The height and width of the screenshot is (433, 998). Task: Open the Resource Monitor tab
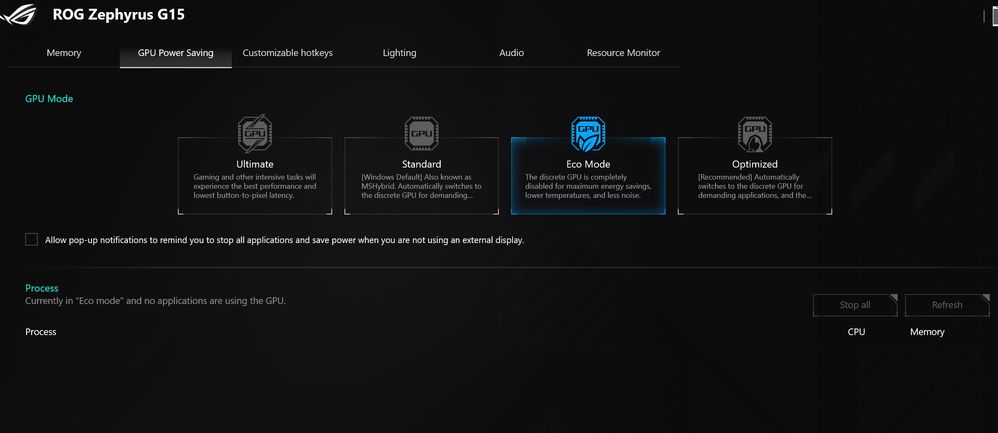coord(624,53)
